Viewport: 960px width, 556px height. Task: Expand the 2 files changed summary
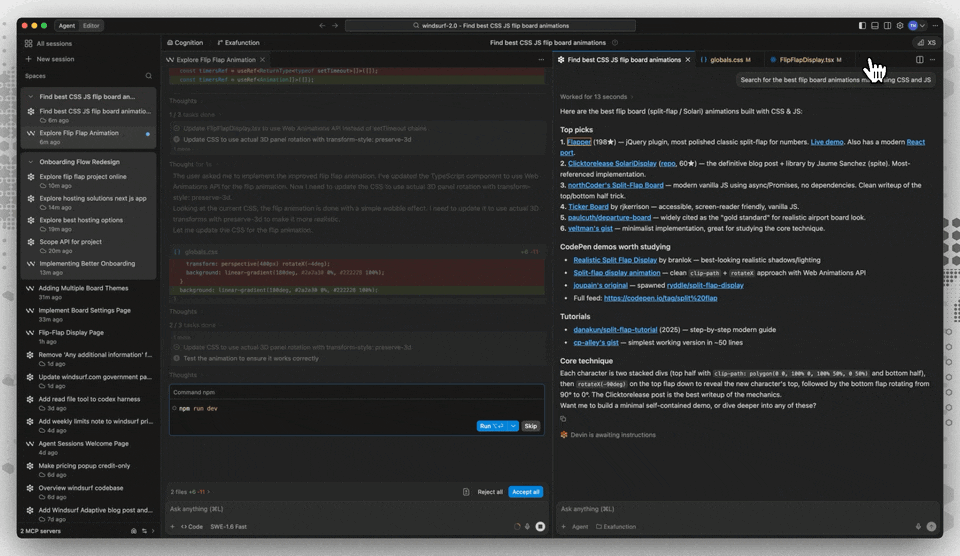click(190, 492)
